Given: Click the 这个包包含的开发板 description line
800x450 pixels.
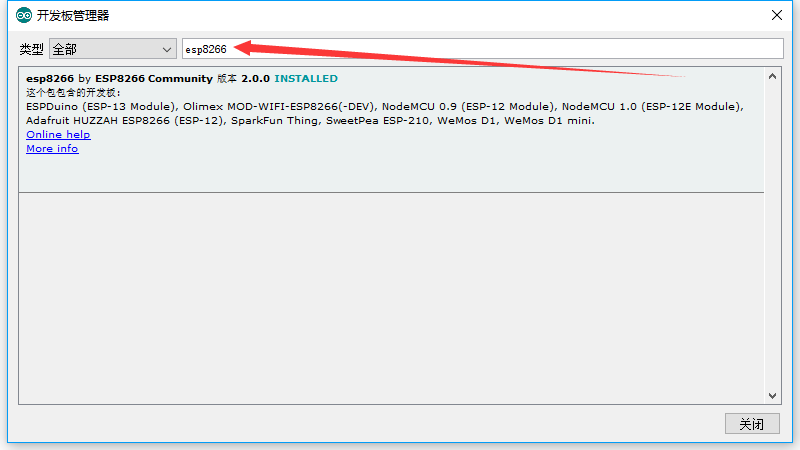Looking at the screenshot, I should [72, 92].
